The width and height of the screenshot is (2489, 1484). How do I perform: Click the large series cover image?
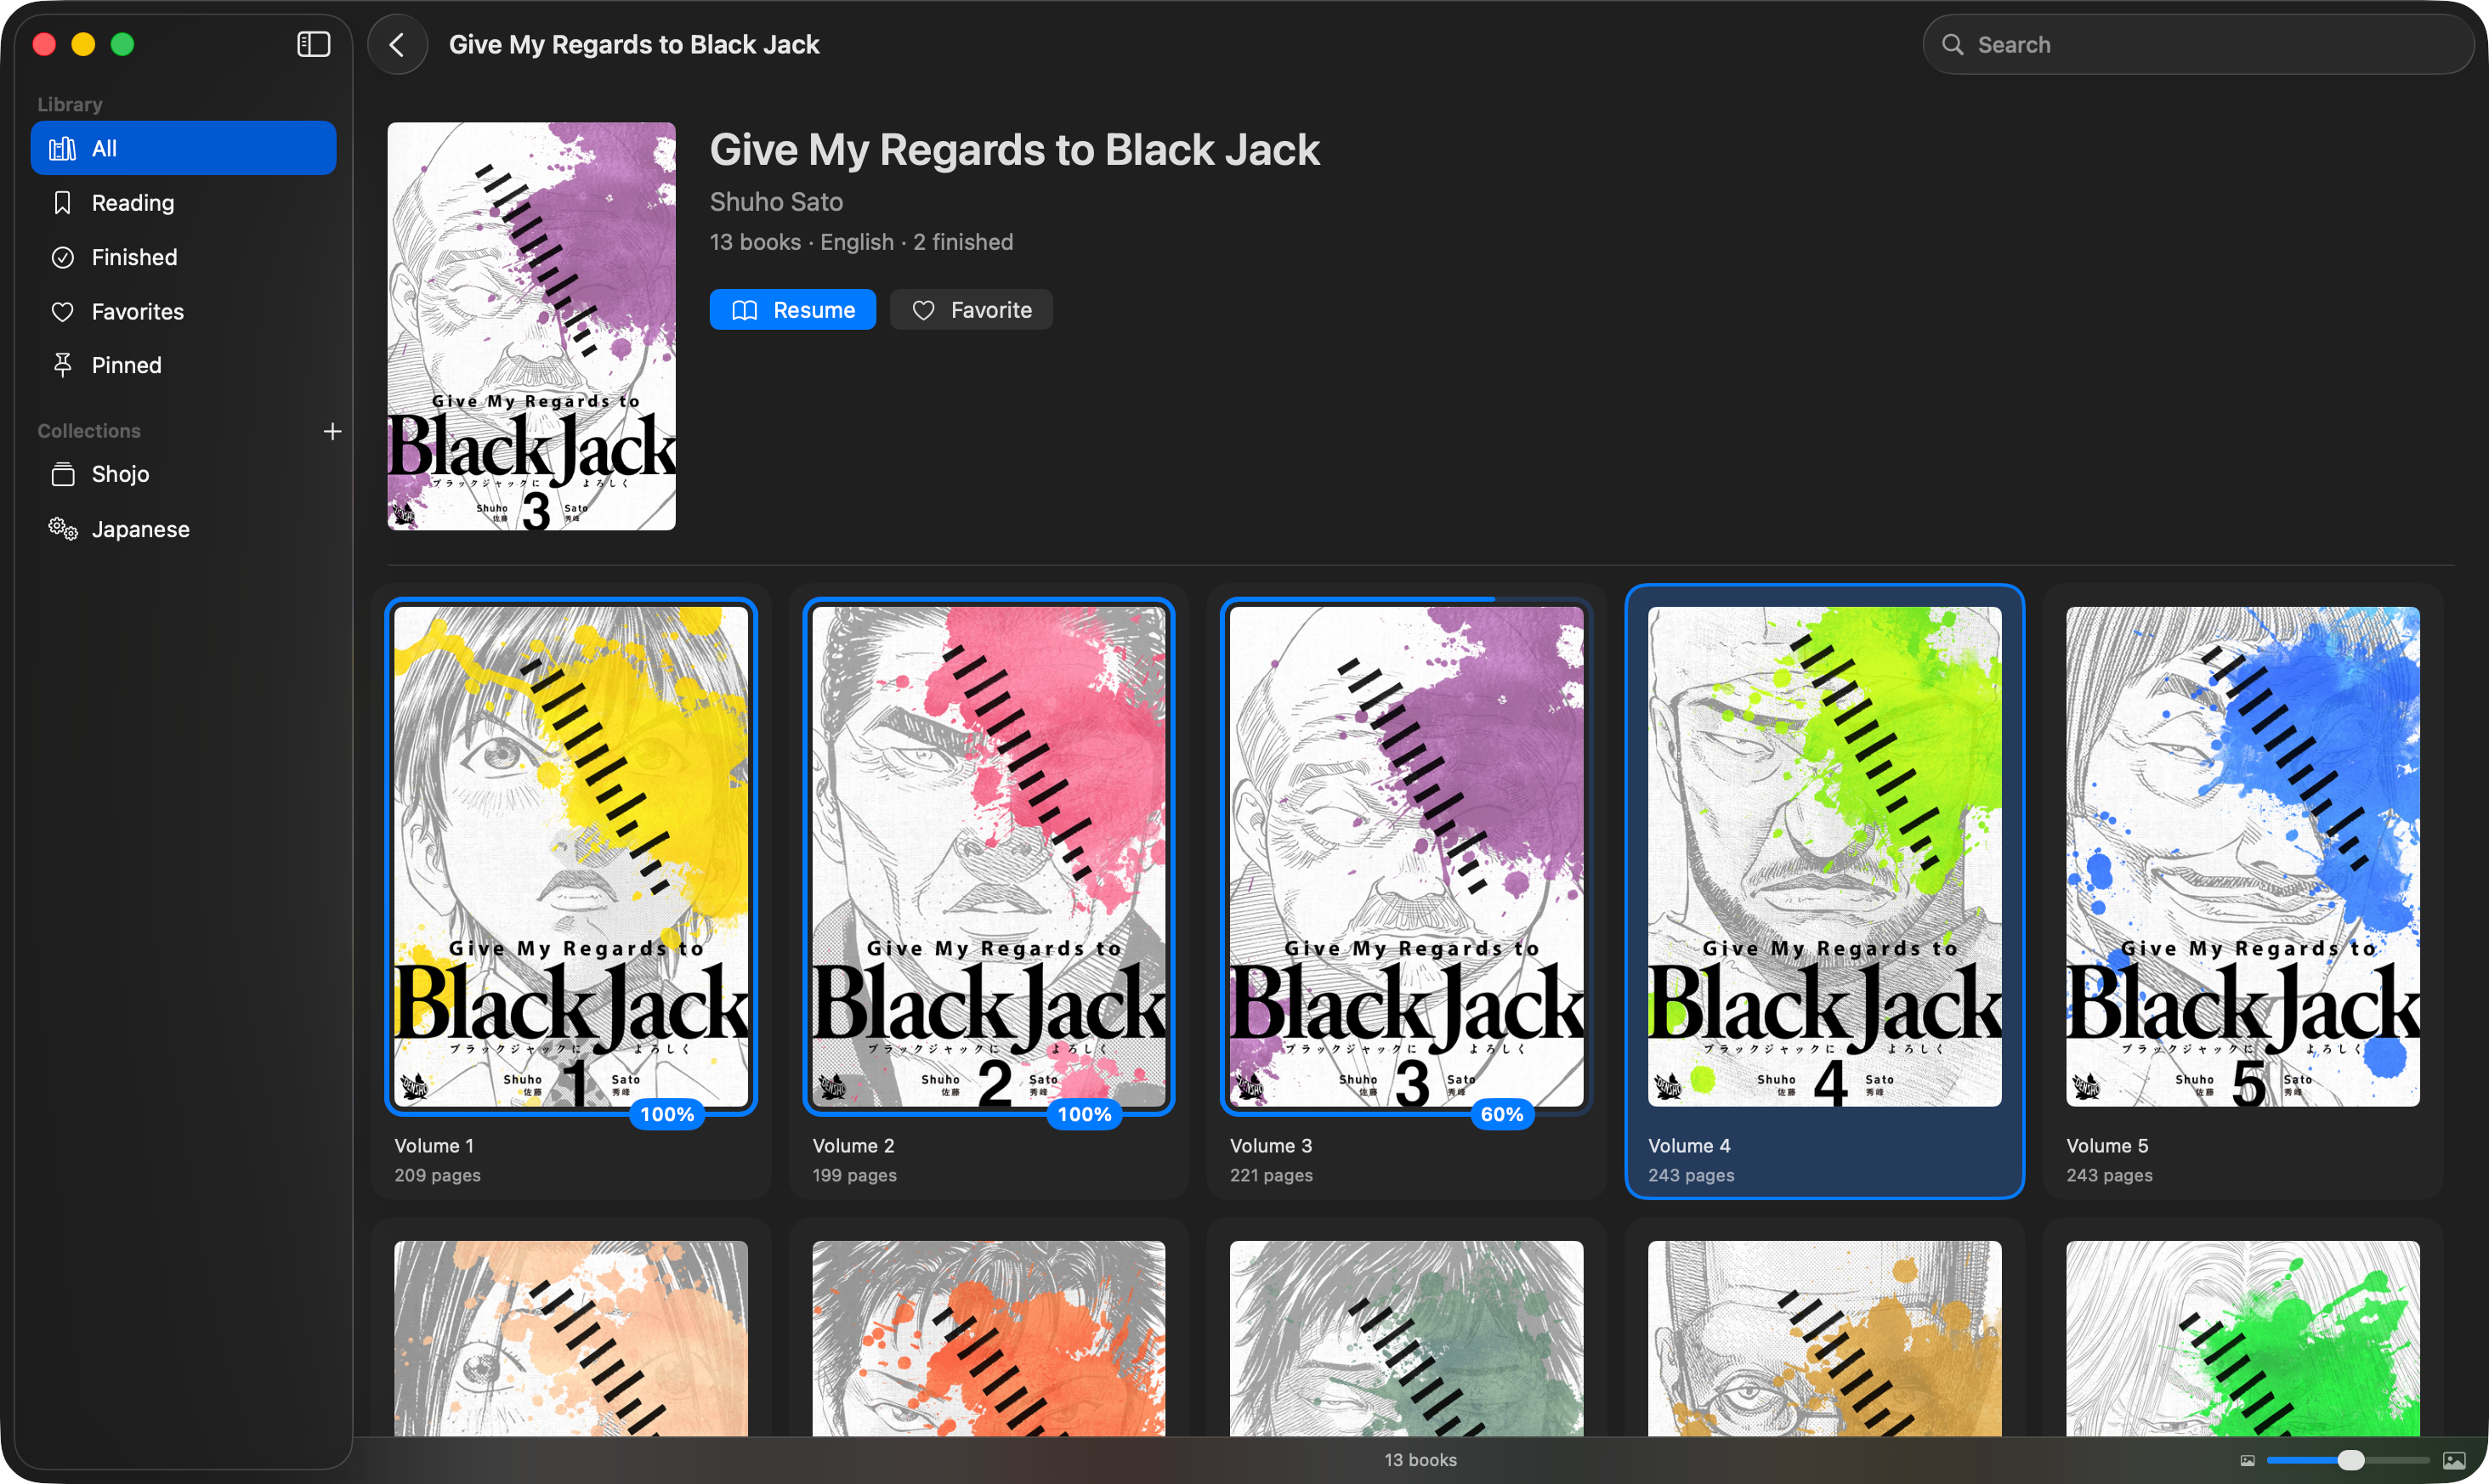[x=532, y=326]
